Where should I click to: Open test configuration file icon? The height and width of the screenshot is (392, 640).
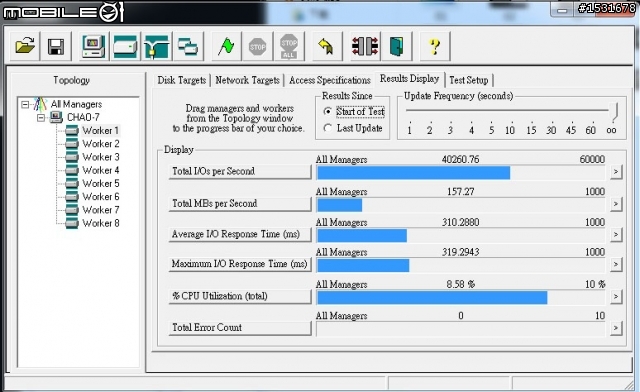pos(25,46)
